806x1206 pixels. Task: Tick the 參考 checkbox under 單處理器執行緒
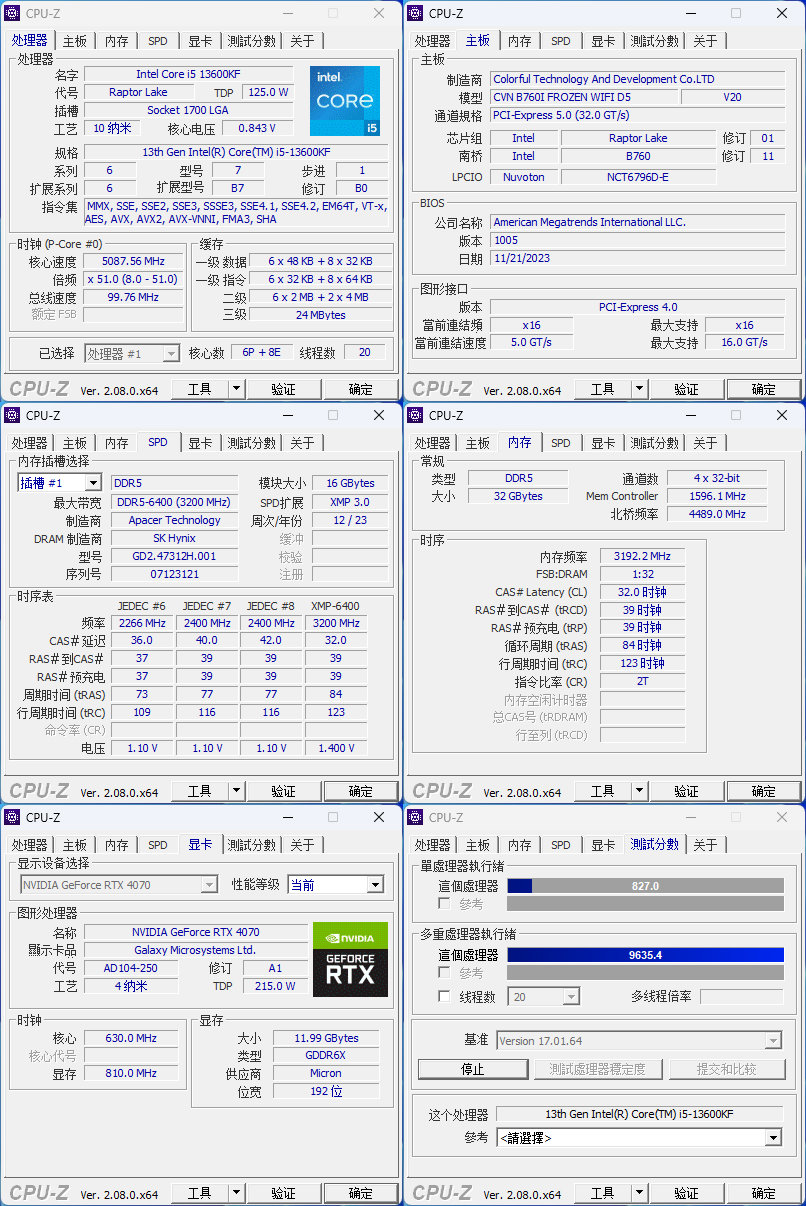click(x=444, y=904)
